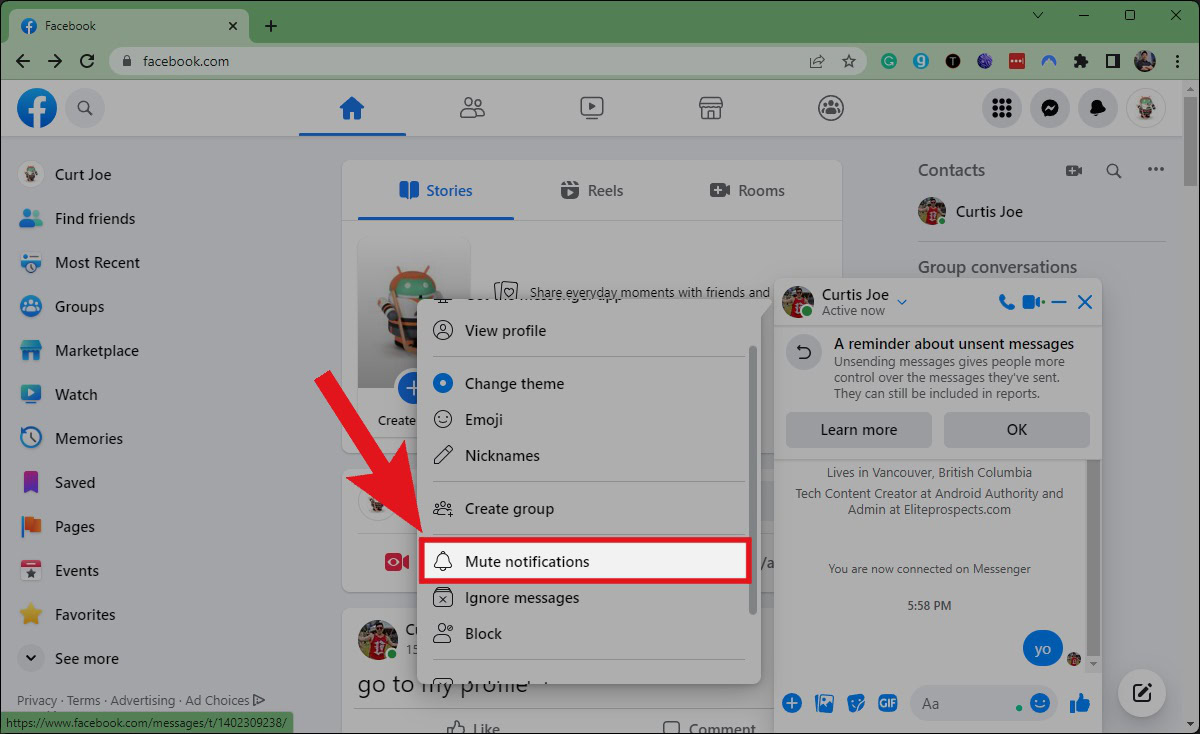This screenshot has height=734, width=1200.
Task: Open the emoji picker in chat input
Action: 1040,704
